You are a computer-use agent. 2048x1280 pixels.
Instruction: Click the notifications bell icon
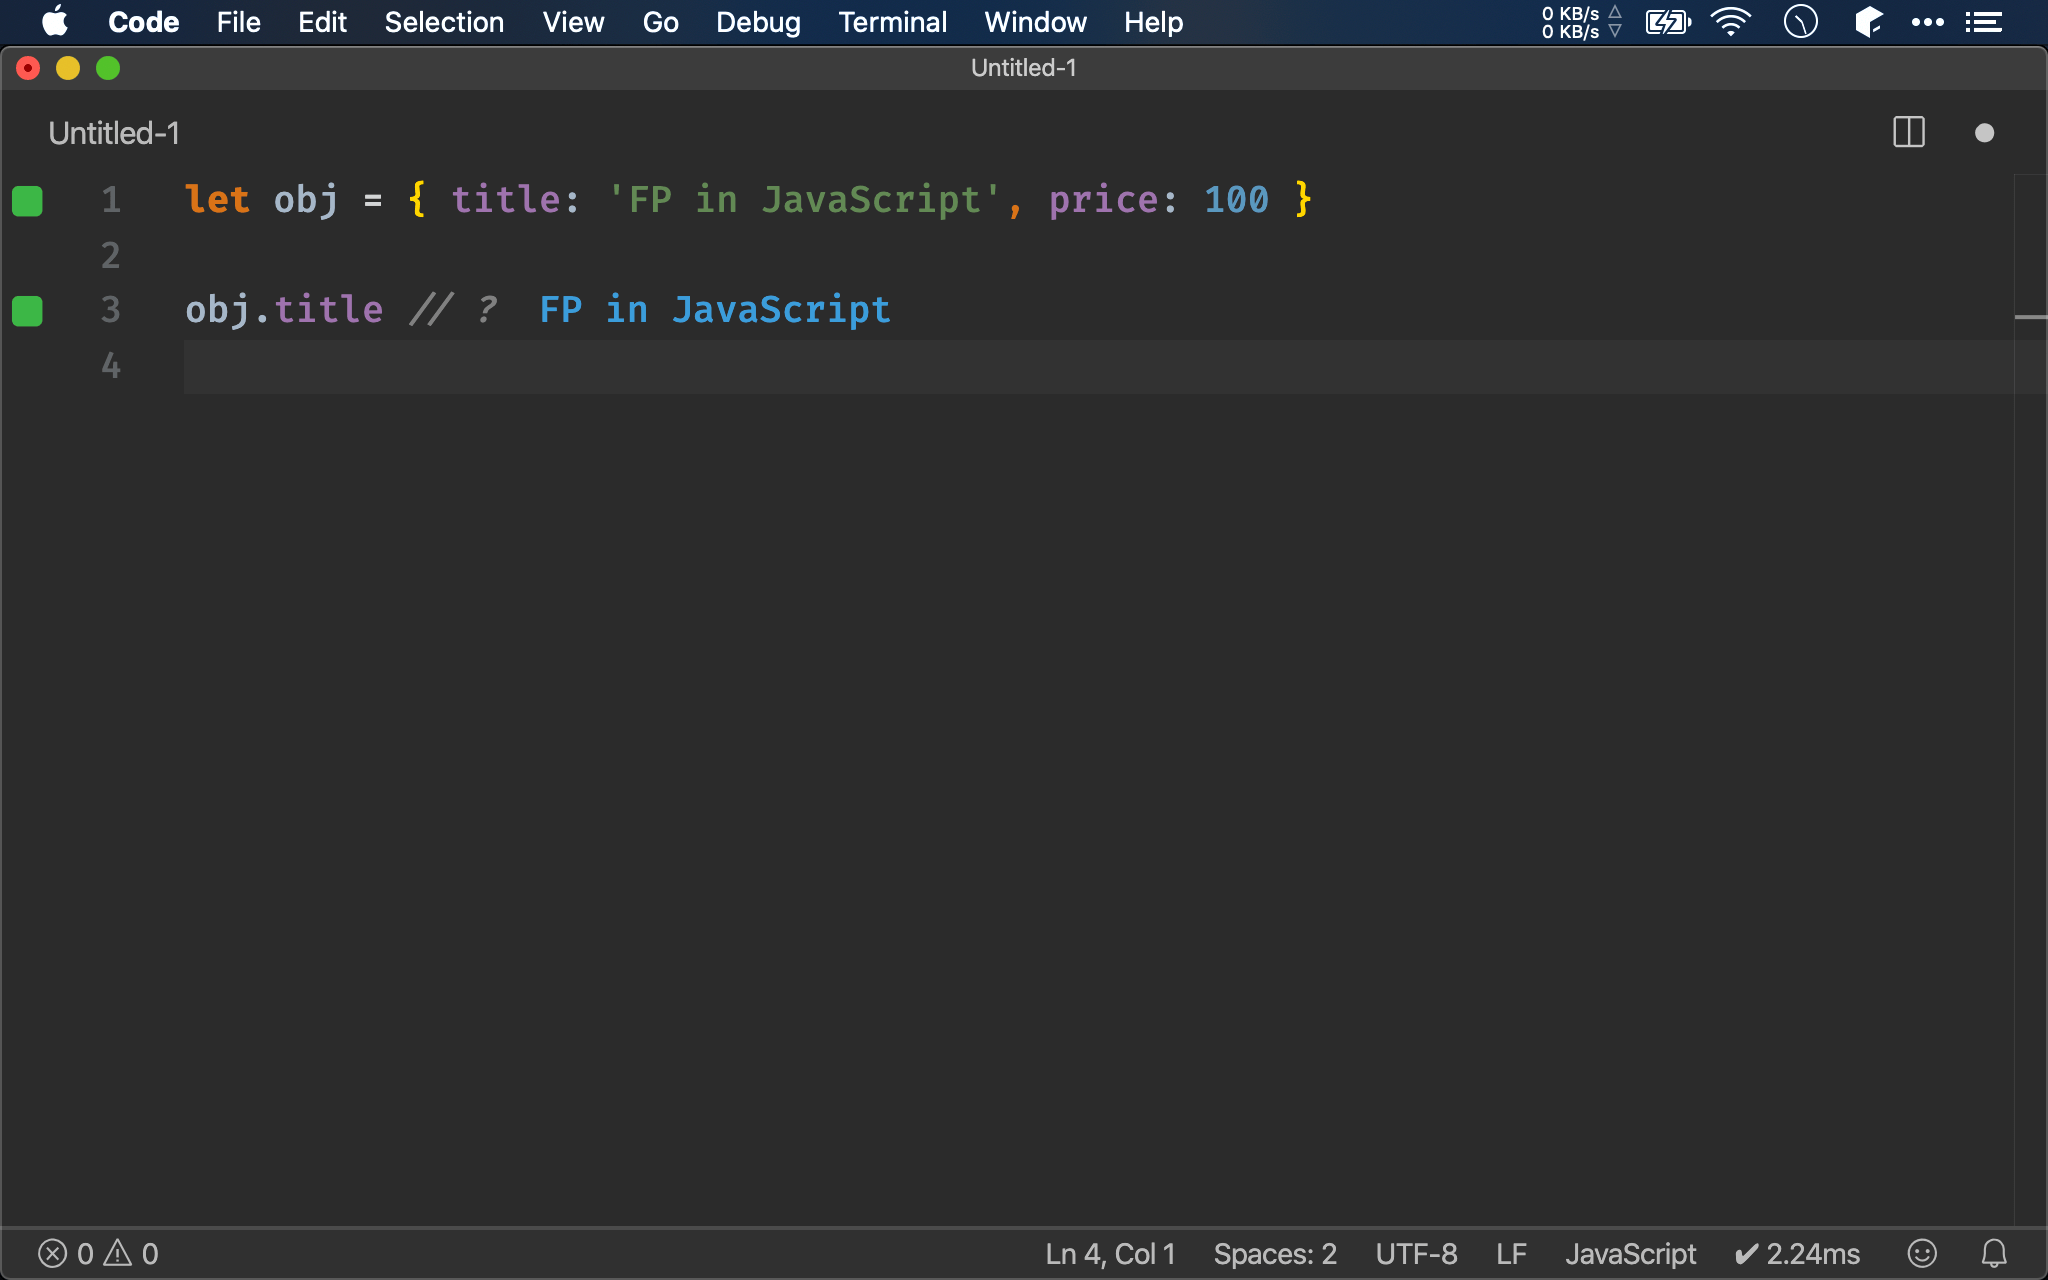pos(1995,1252)
